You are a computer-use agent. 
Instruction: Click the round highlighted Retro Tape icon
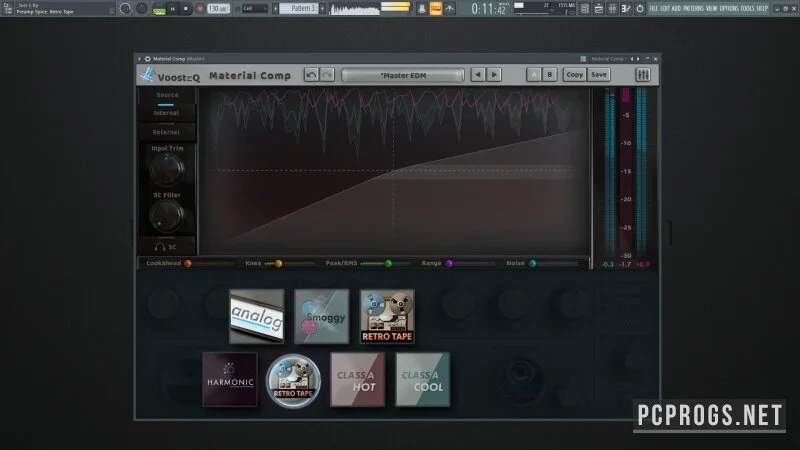293,381
